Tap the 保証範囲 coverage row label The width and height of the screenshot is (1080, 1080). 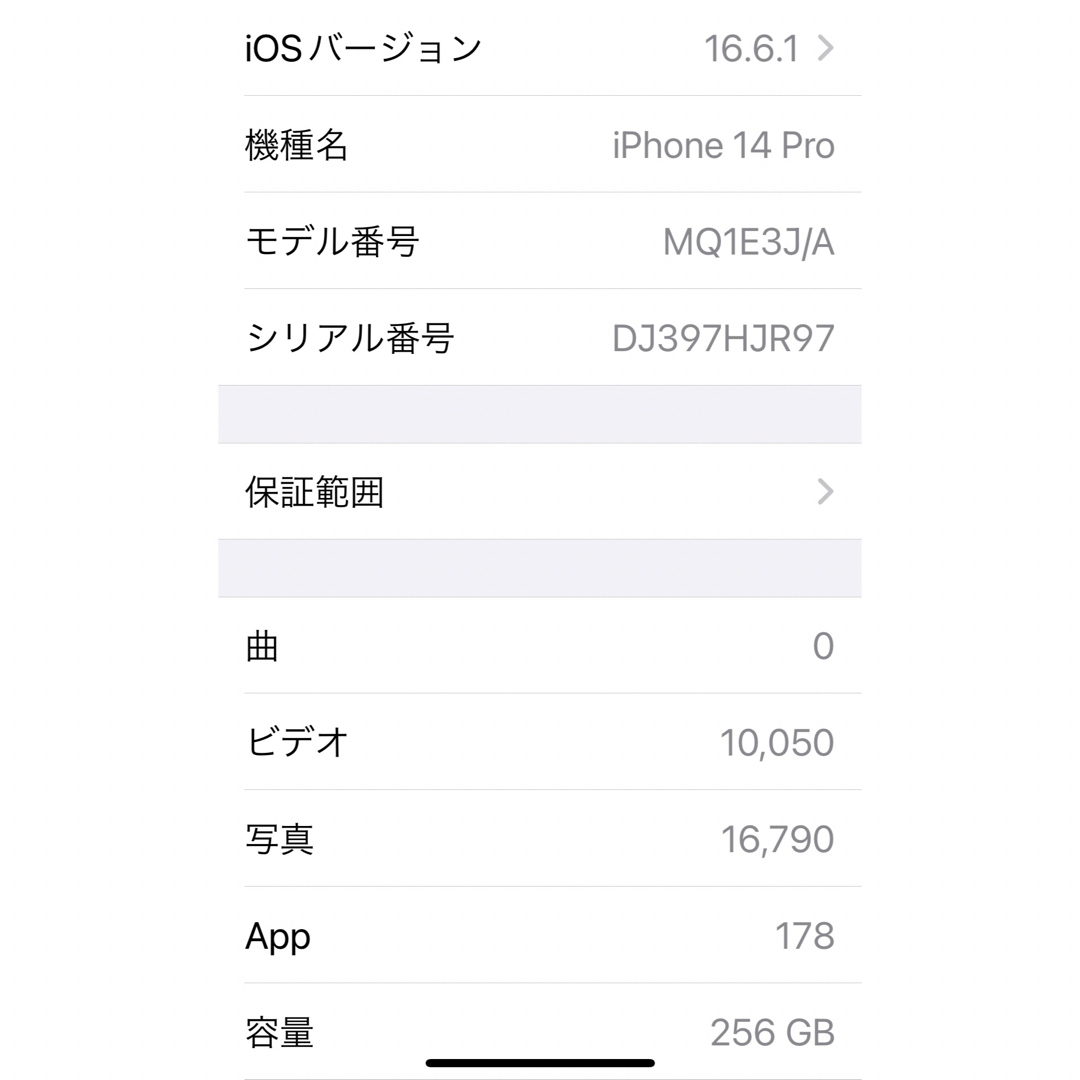click(314, 492)
